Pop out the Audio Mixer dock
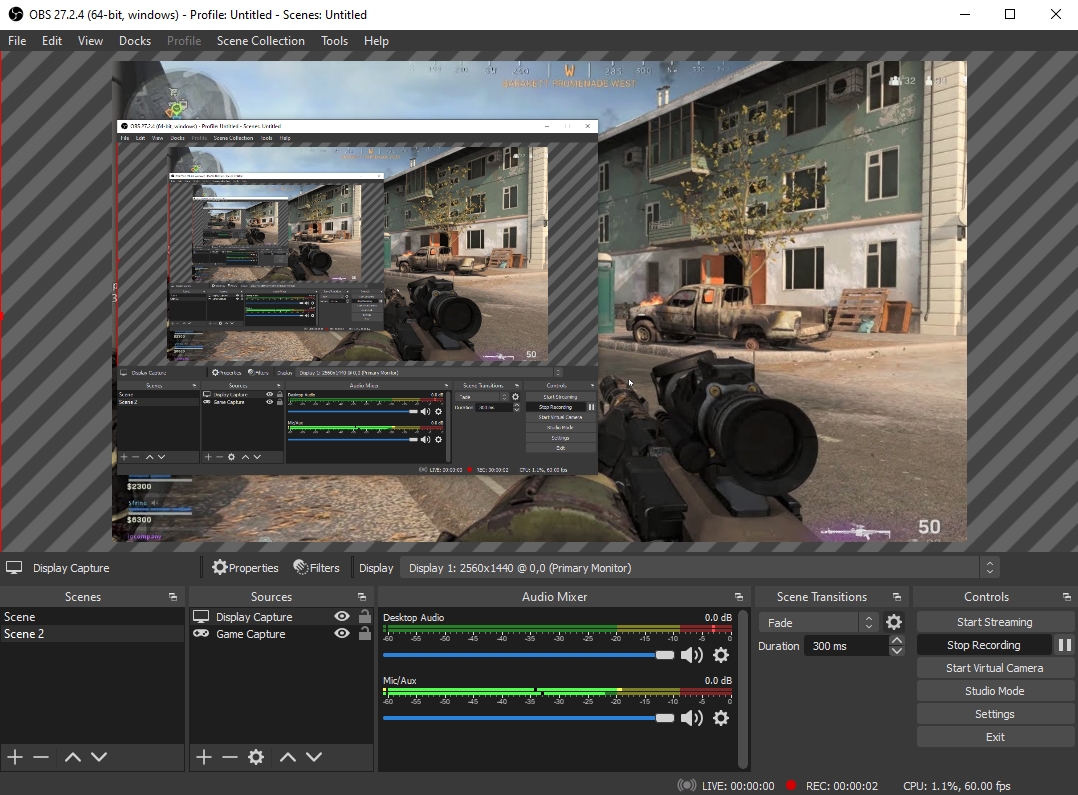The image size is (1078, 795). 739,597
